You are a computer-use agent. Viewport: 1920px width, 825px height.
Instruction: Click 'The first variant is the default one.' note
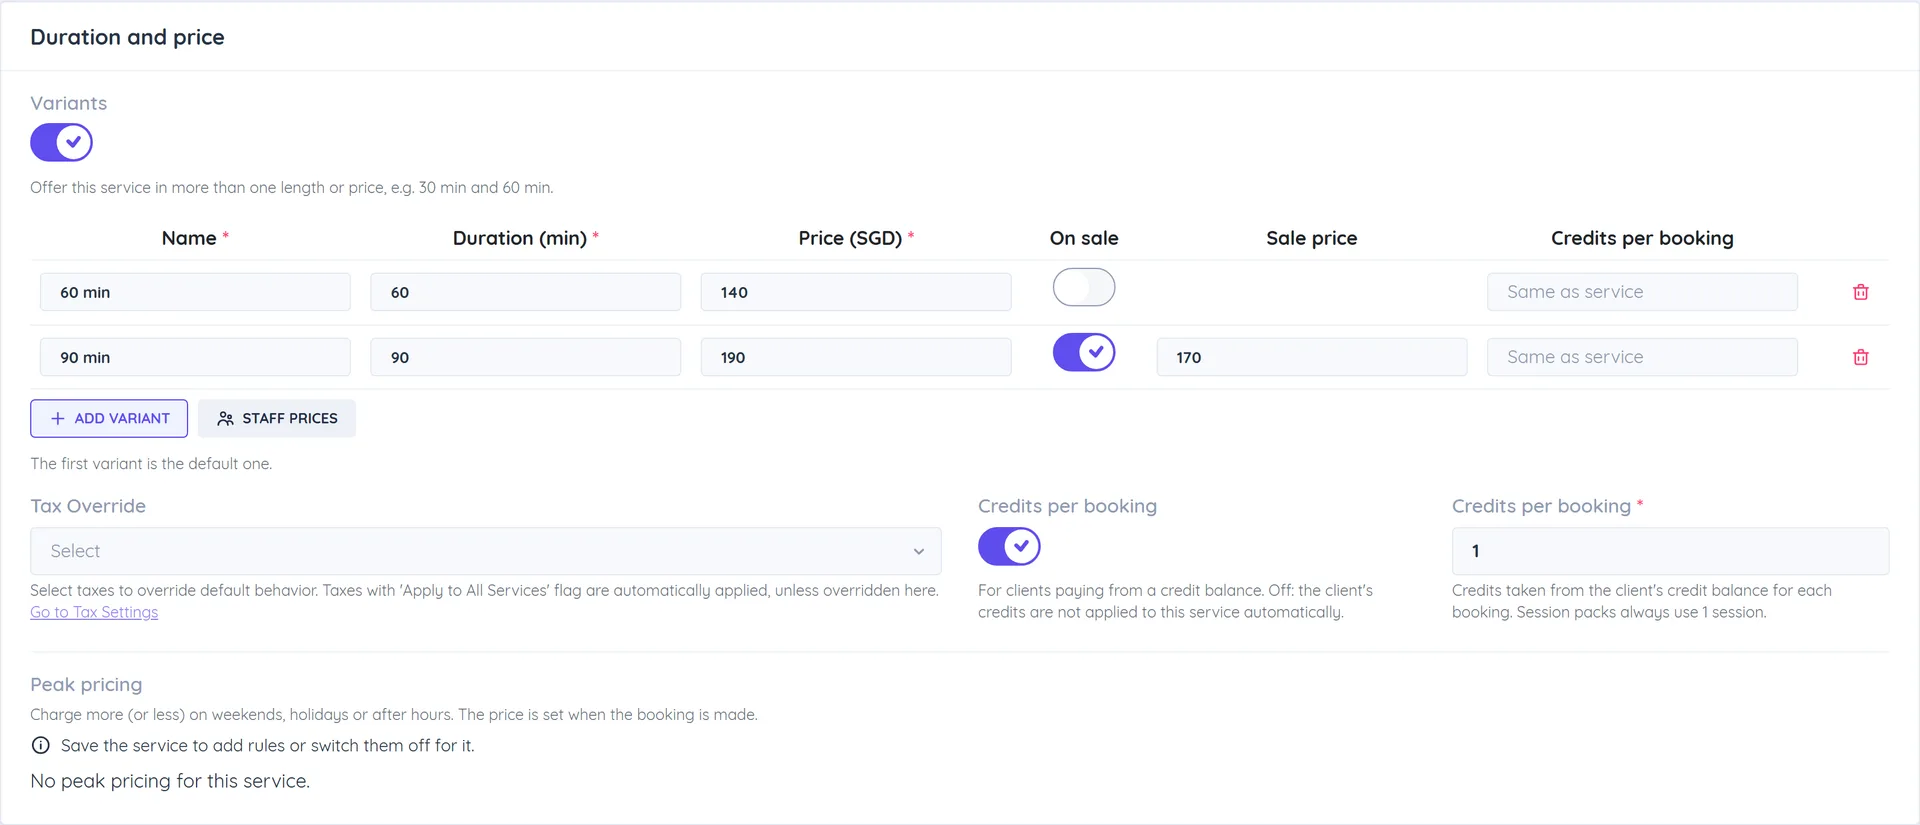[151, 464]
